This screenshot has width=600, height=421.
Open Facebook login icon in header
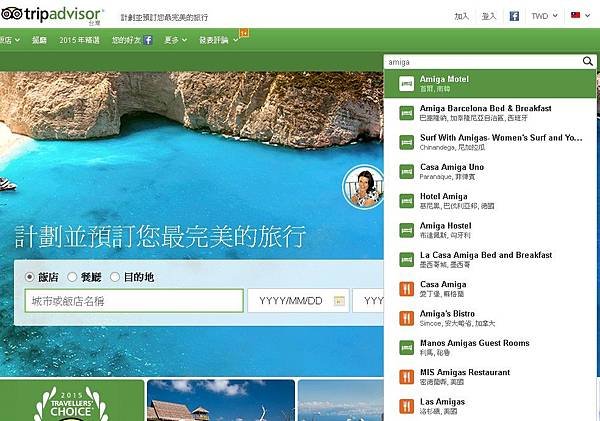[514, 16]
